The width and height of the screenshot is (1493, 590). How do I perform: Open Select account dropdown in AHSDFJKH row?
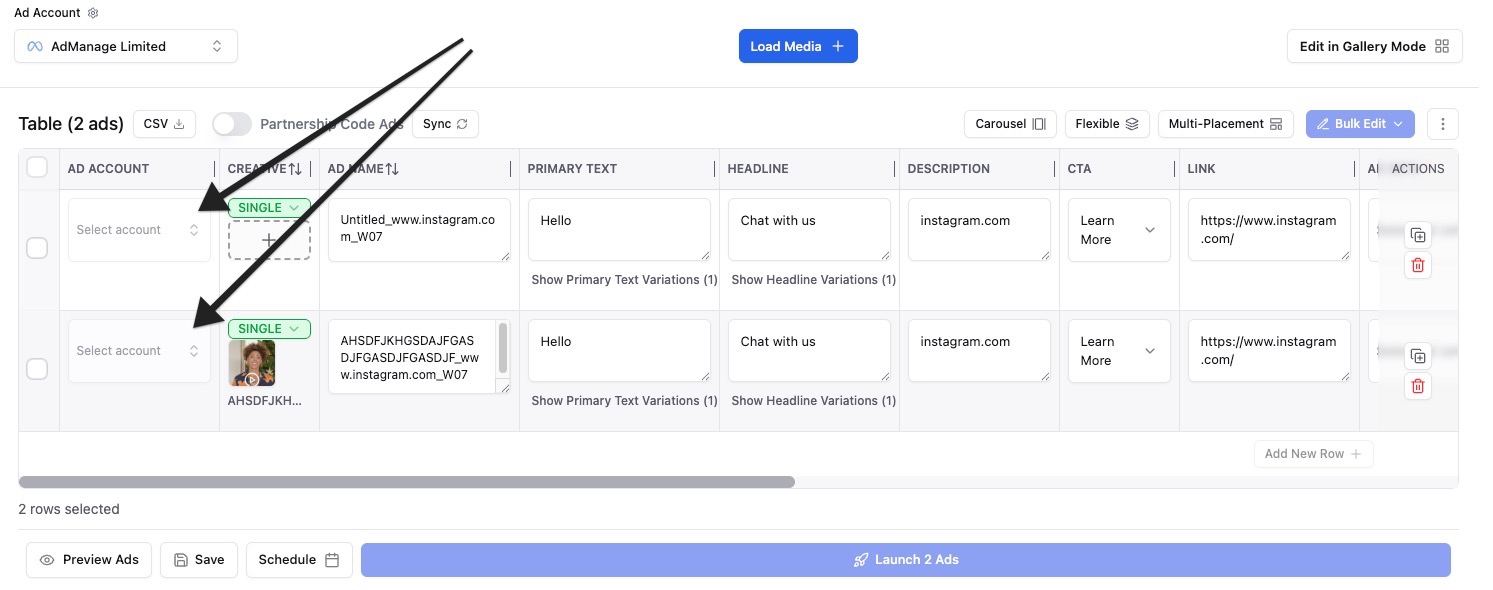(x=139, y=351)
